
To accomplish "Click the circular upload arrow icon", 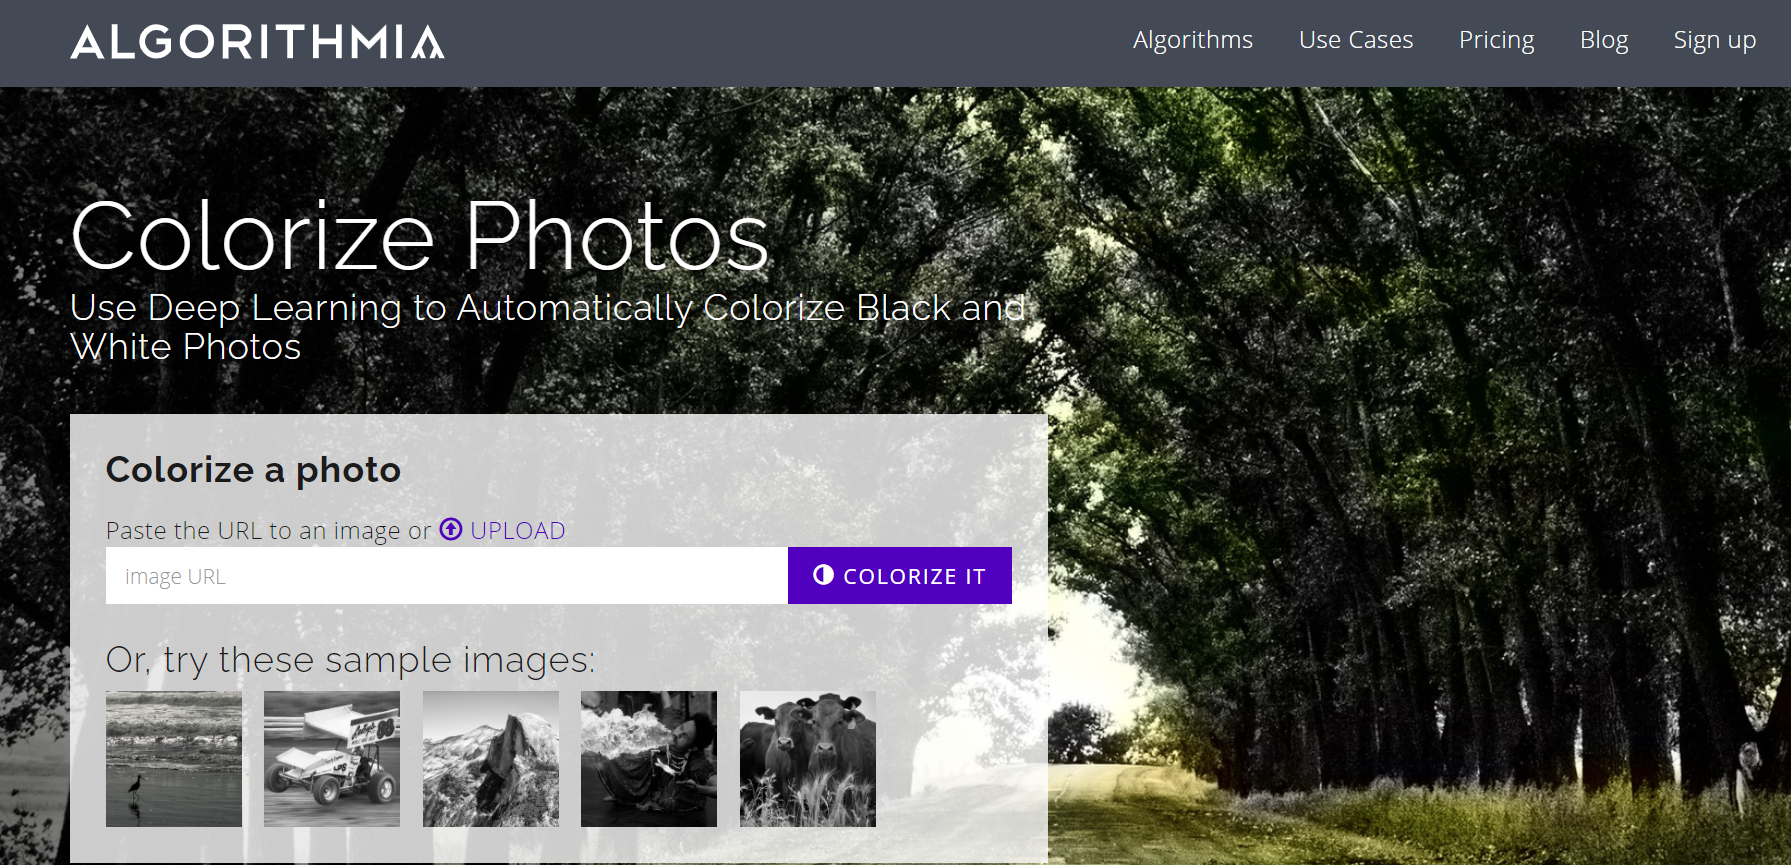I will coord(451,529).
